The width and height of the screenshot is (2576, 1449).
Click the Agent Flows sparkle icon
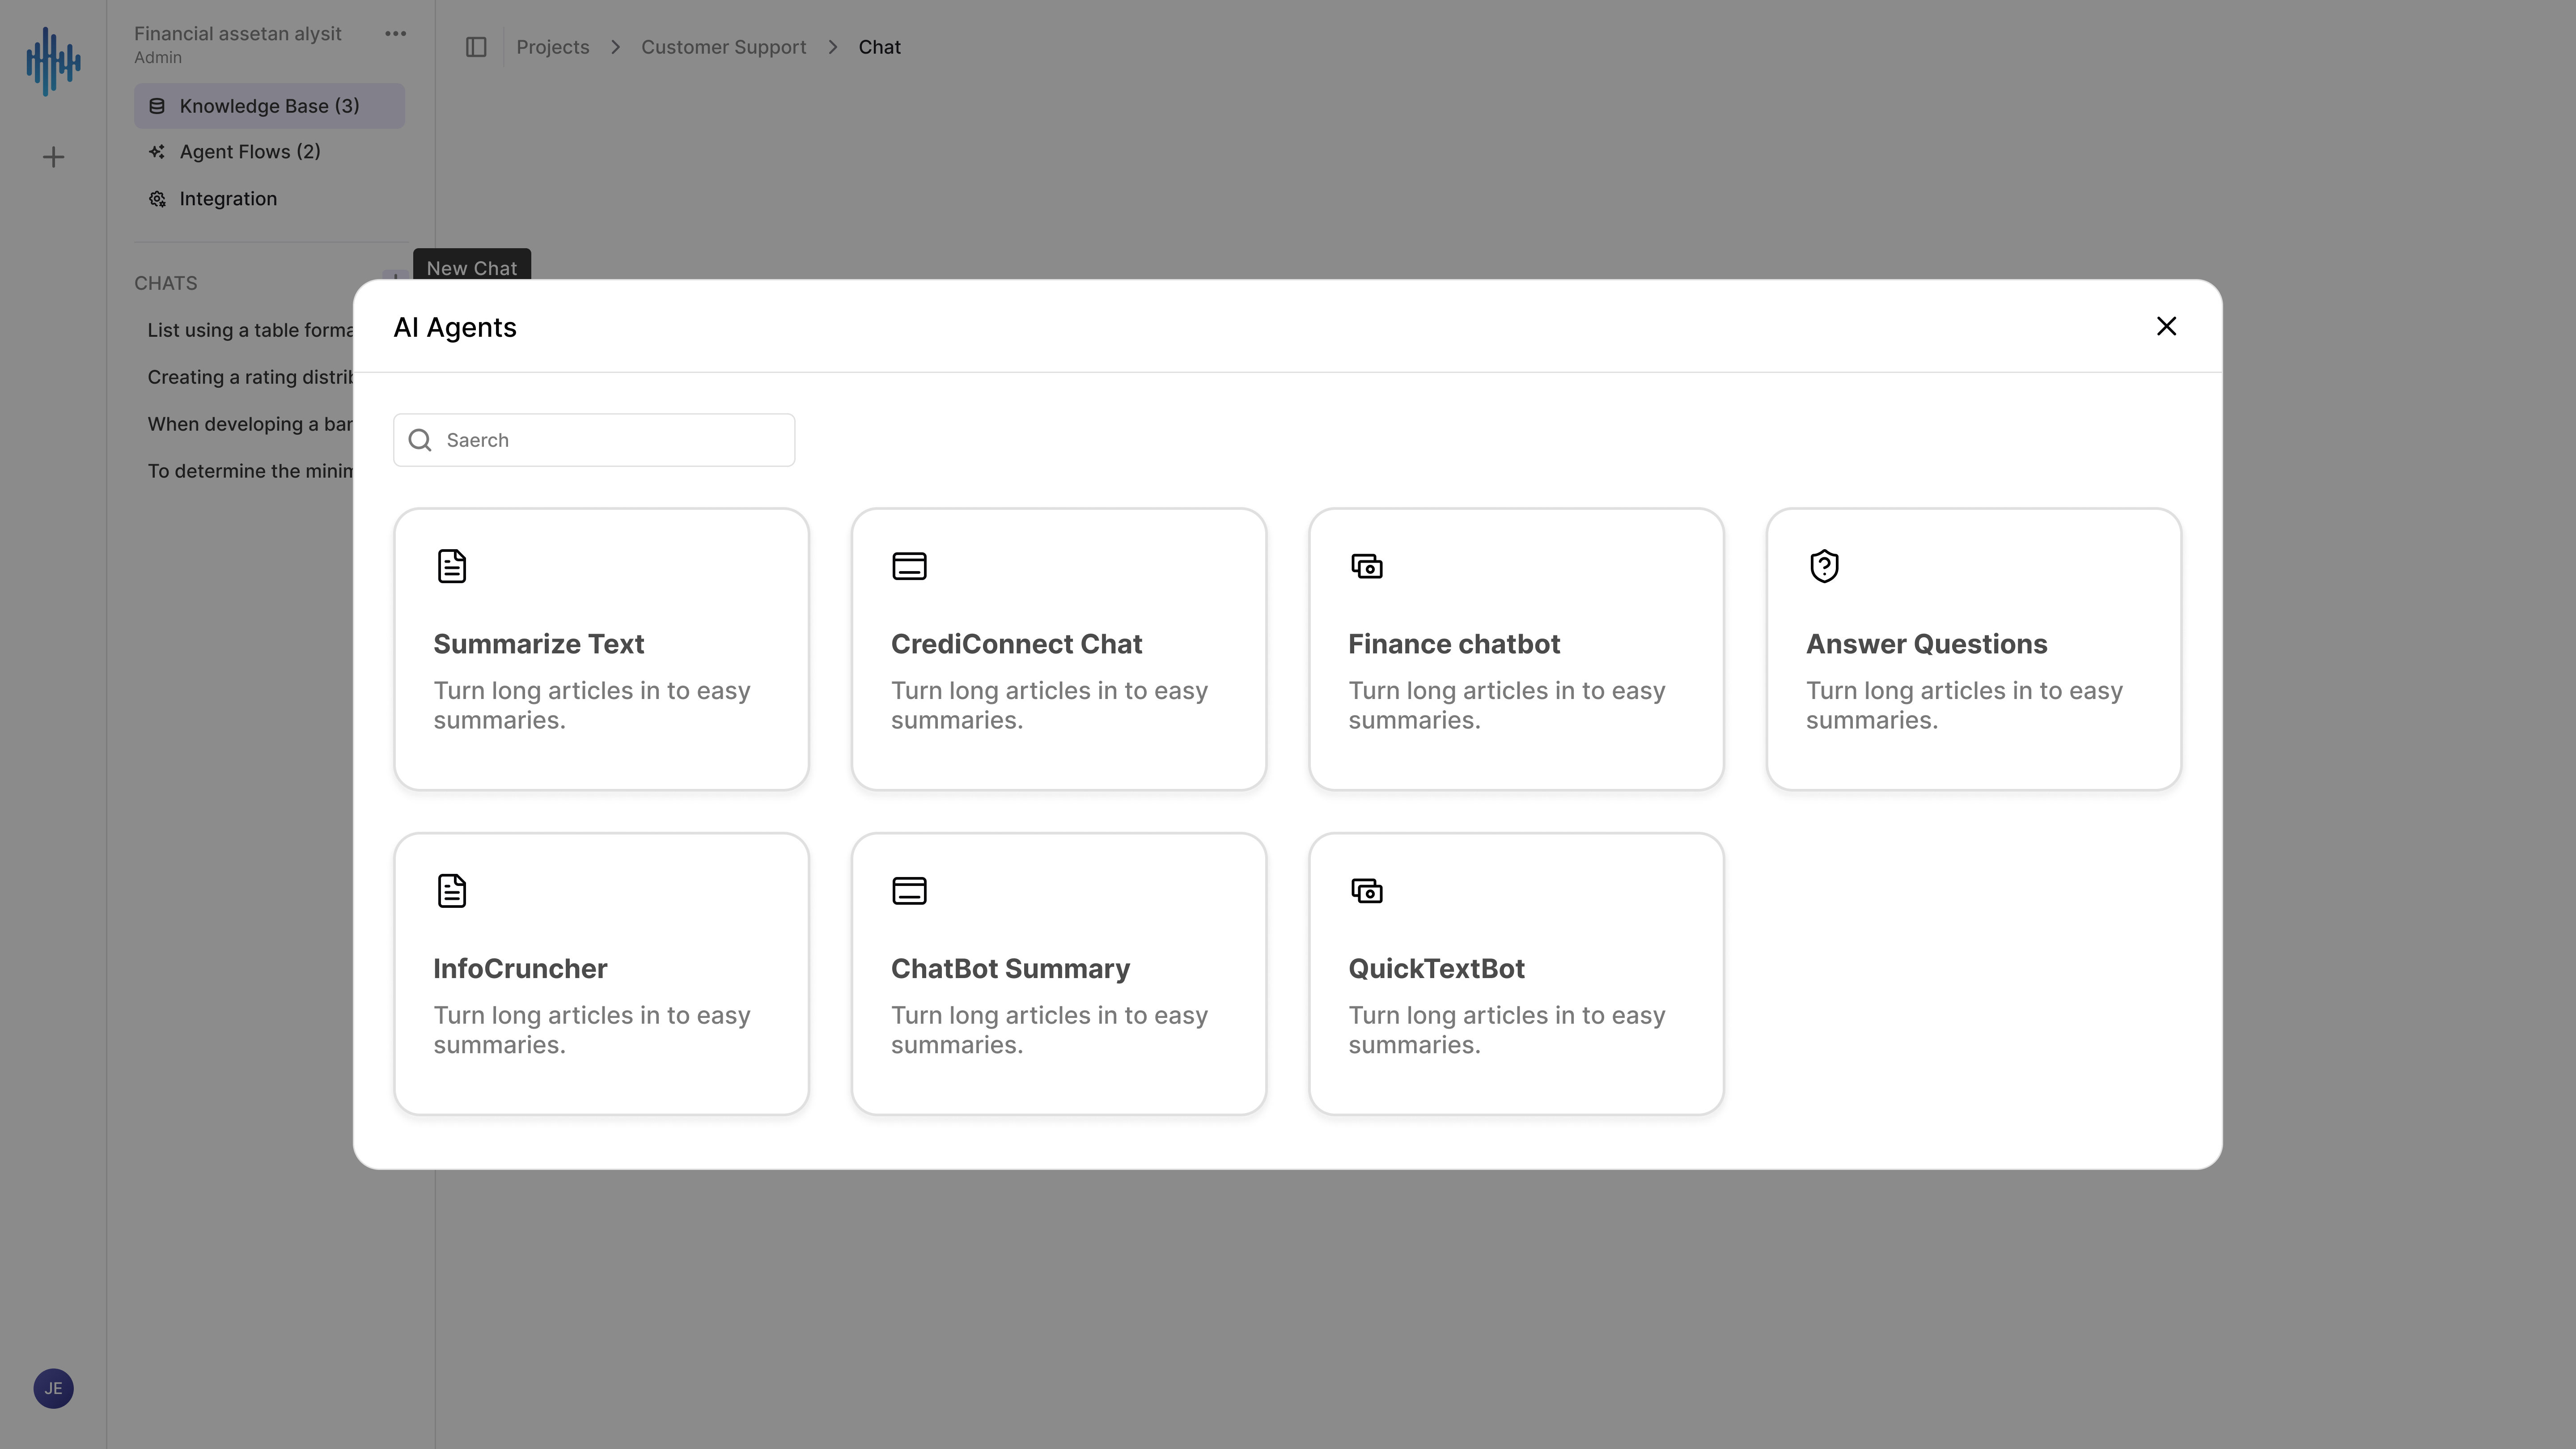pos(157,152)
